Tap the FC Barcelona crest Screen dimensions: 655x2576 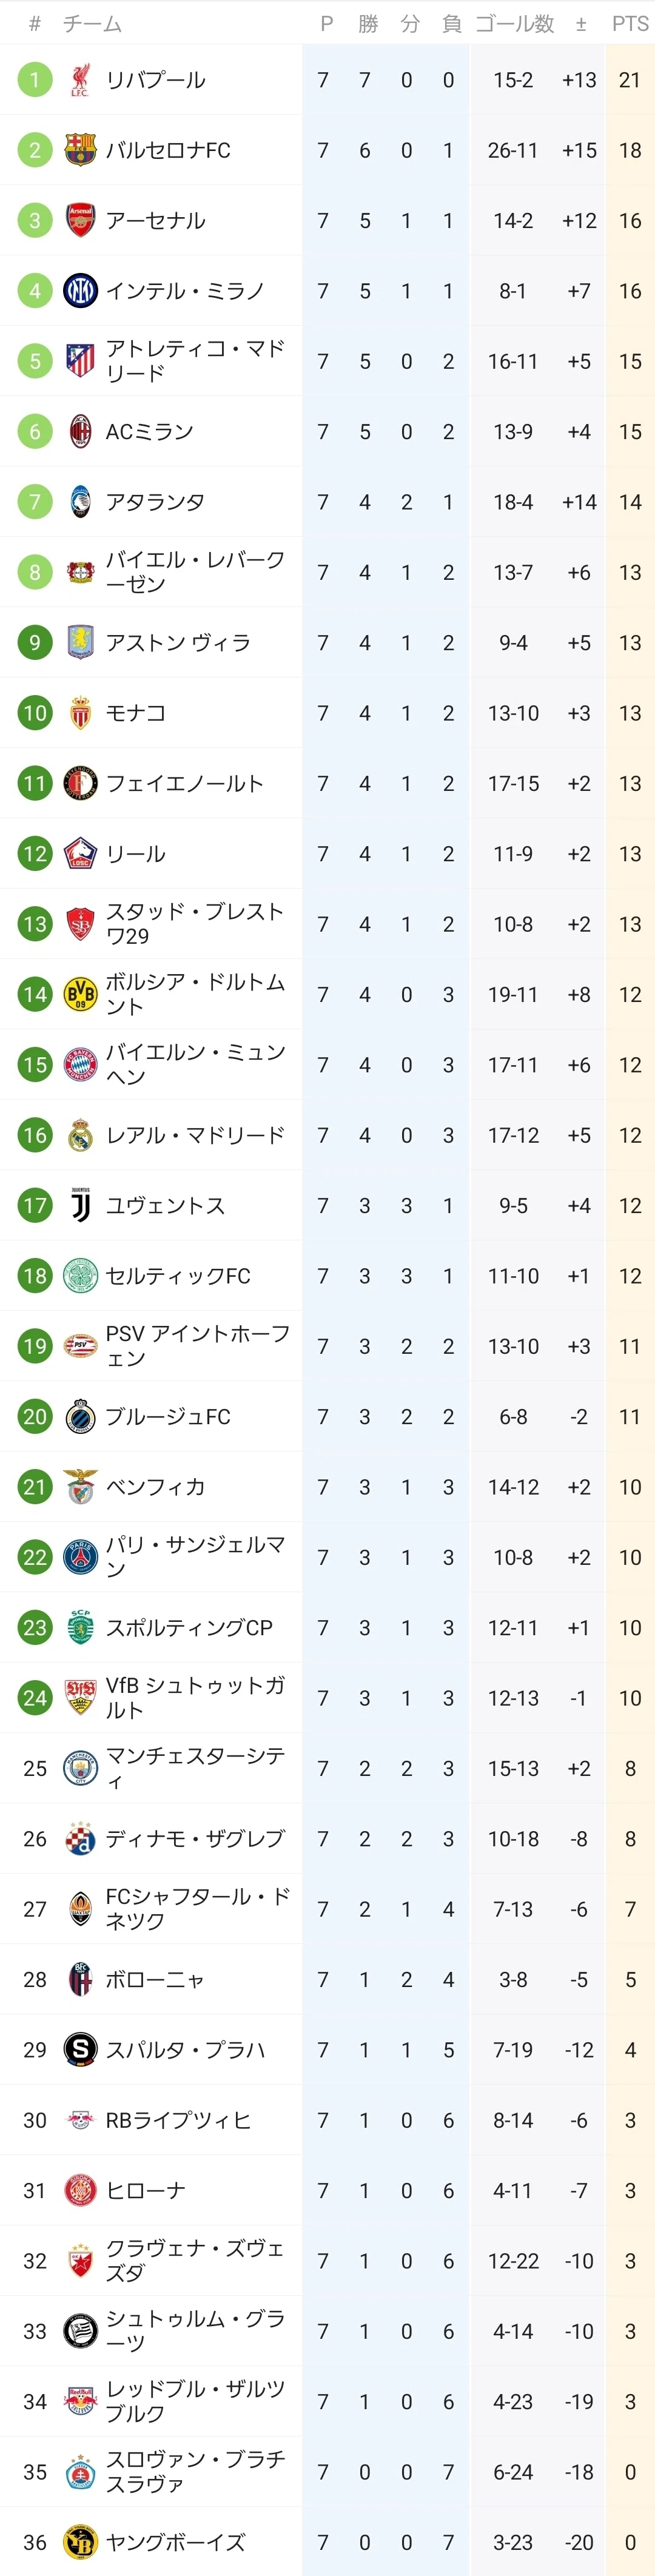click(80, 150)
